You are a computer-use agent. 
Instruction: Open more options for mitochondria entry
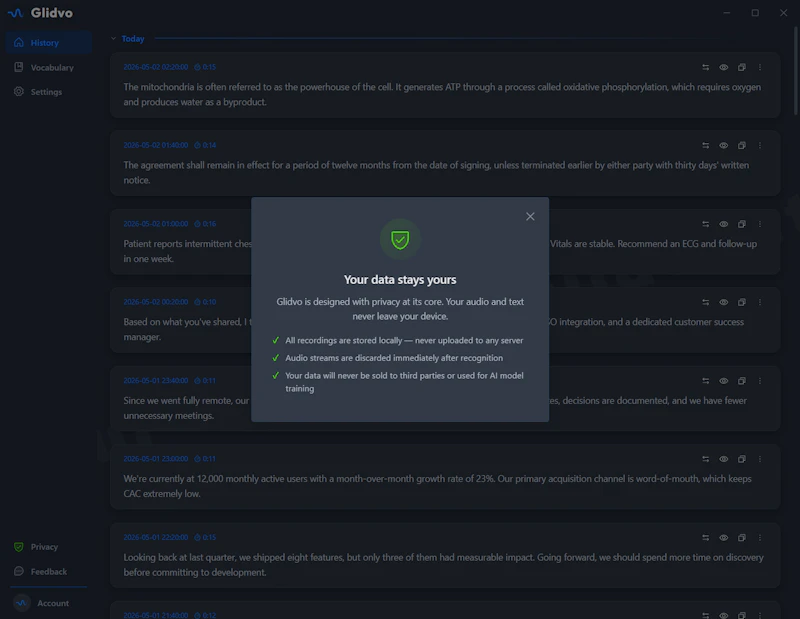pos(760,67)
